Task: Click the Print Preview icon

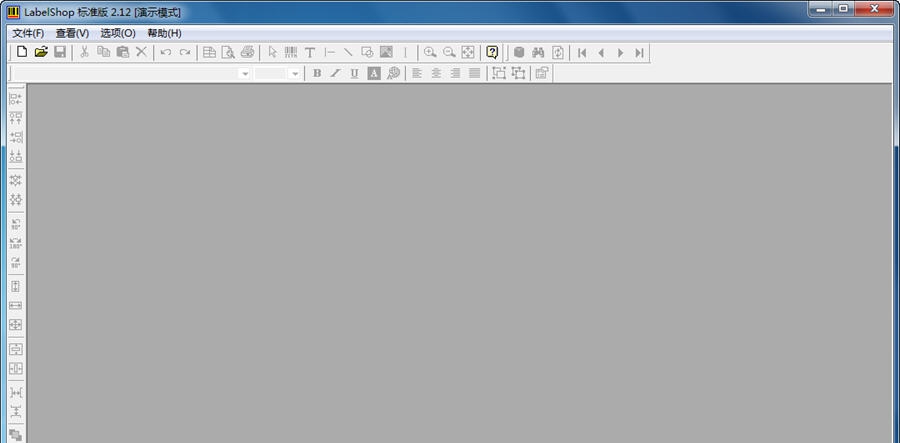Action: click(x=228, y=52)
